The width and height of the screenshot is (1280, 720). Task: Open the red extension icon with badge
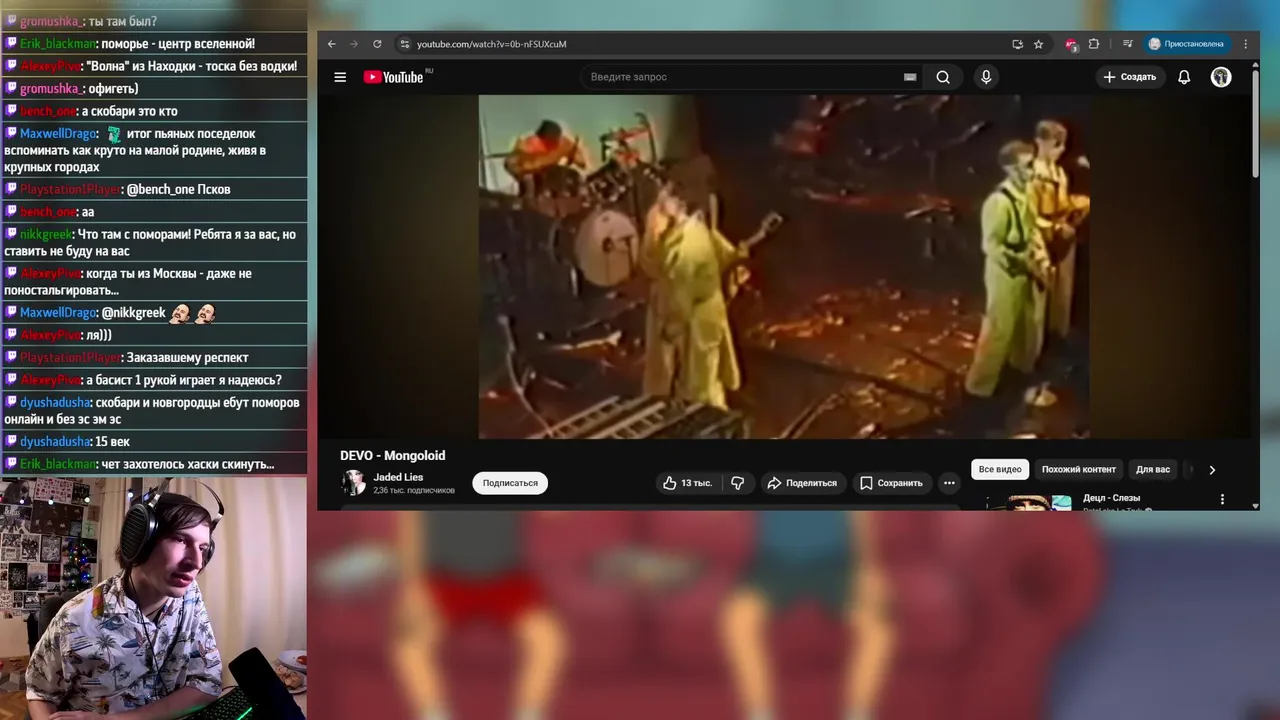[x=1071, y=44]
